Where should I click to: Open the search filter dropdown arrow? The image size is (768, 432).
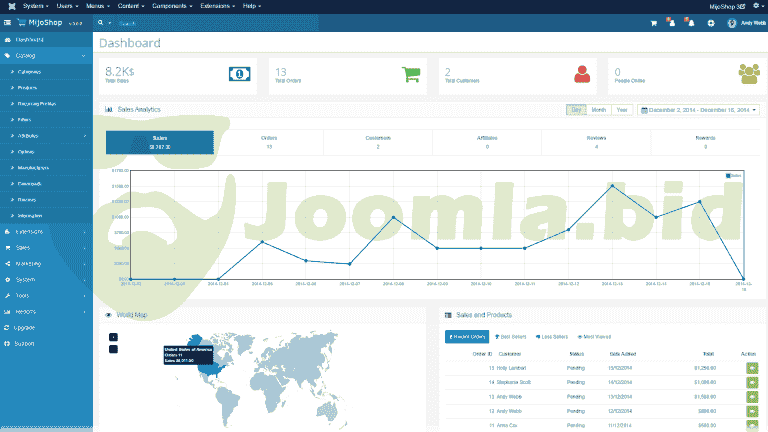coord(112,22)
